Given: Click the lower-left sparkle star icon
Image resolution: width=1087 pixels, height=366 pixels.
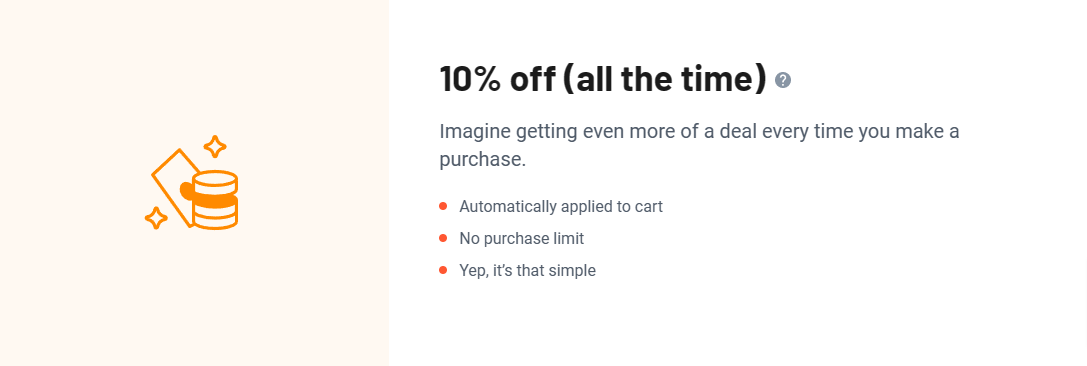Looking at the screenshot, I should click(x=156, y=218).
